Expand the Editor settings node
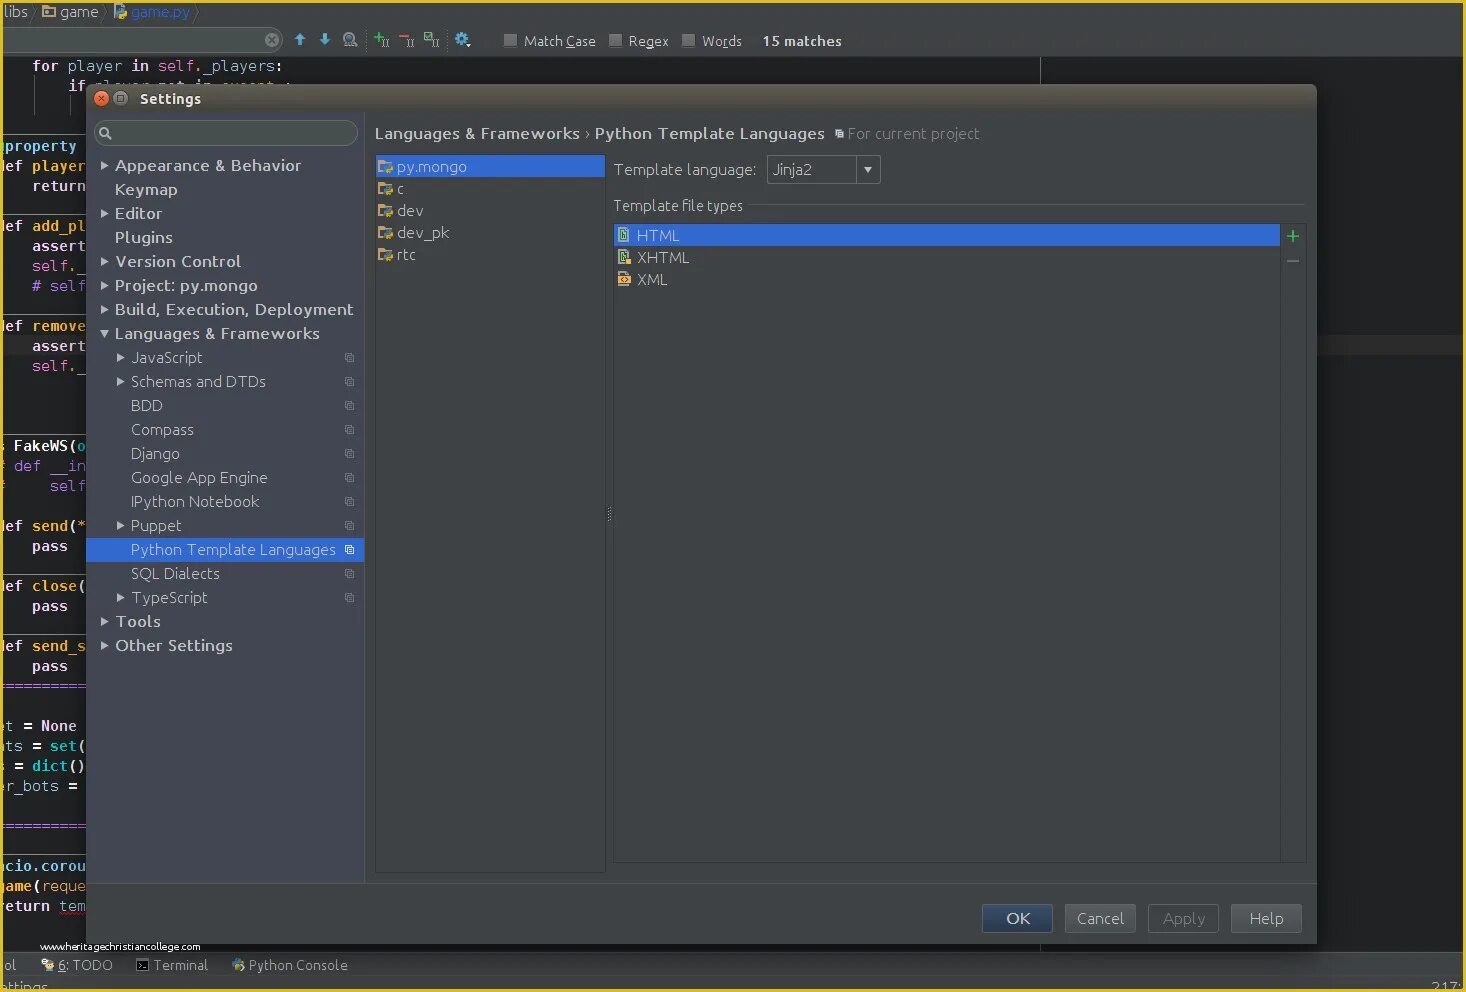This screenshot has height=992, width=1466. pyautogui.click(x=104, y=214)
